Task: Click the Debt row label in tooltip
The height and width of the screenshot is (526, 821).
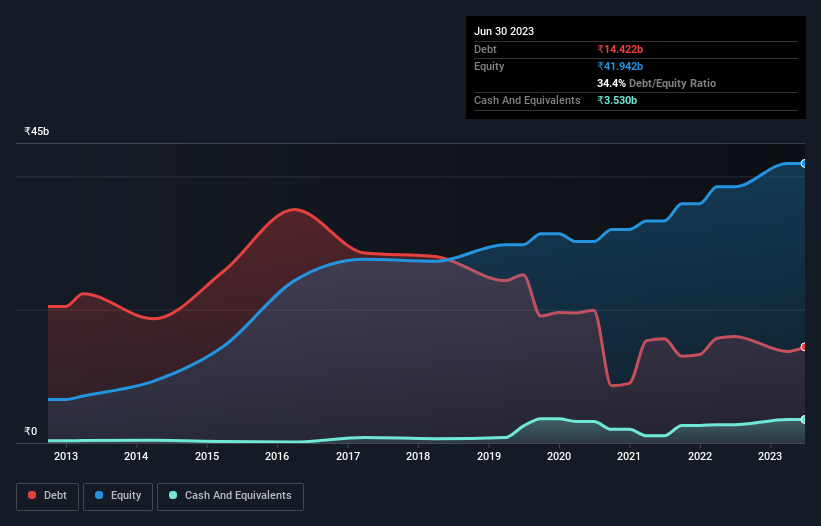Action: coord(485,49)
